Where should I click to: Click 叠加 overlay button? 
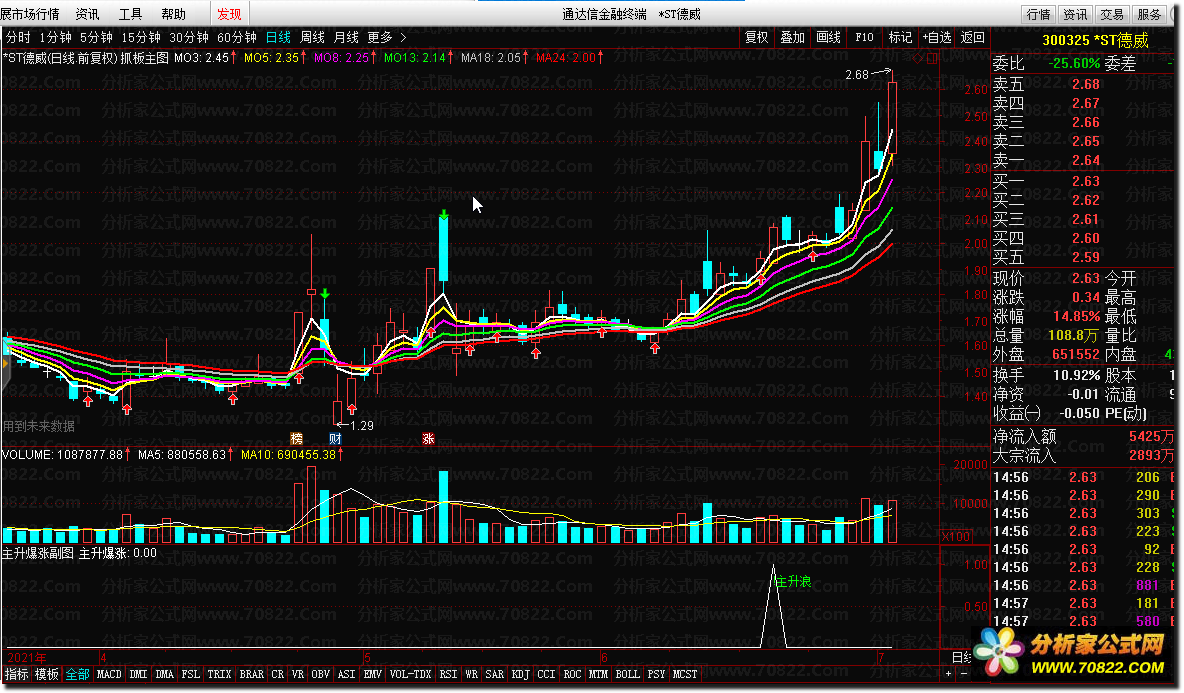point(792,37)
